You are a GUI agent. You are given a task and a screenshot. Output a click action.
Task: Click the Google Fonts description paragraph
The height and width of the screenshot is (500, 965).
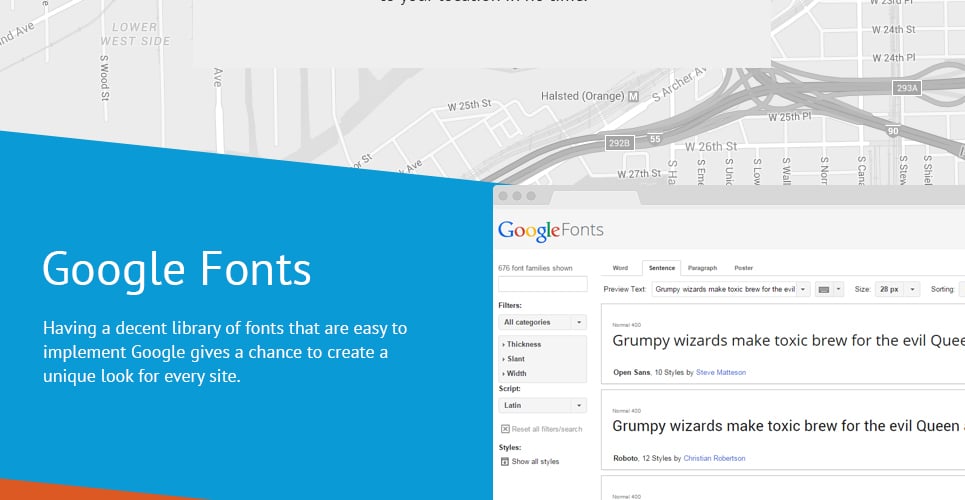[225, 352]
